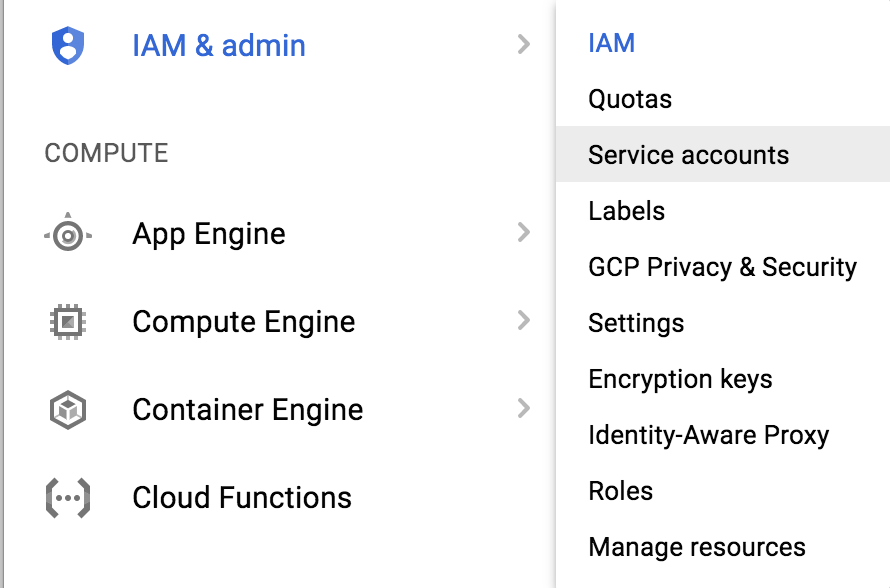Open Encryption keys entry
The image size is (890, 588).
tap(680, 380)
